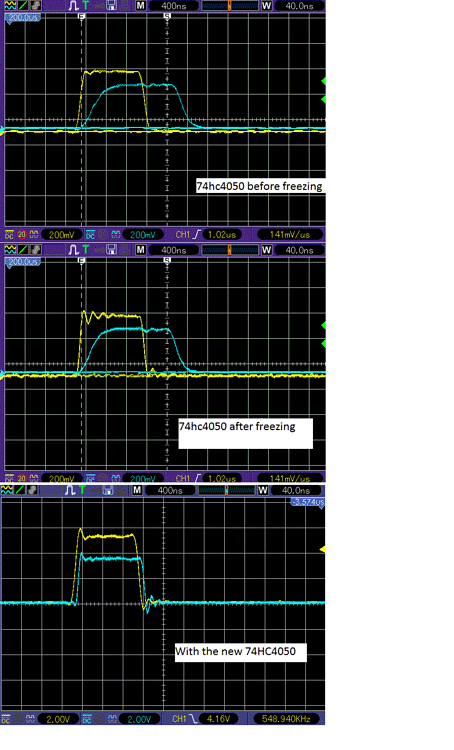Click the pulse trigger icon above 'before freezing' capture
Viewport: 454px width, 750px height.
pyautogui.click(x=73, y=6)
